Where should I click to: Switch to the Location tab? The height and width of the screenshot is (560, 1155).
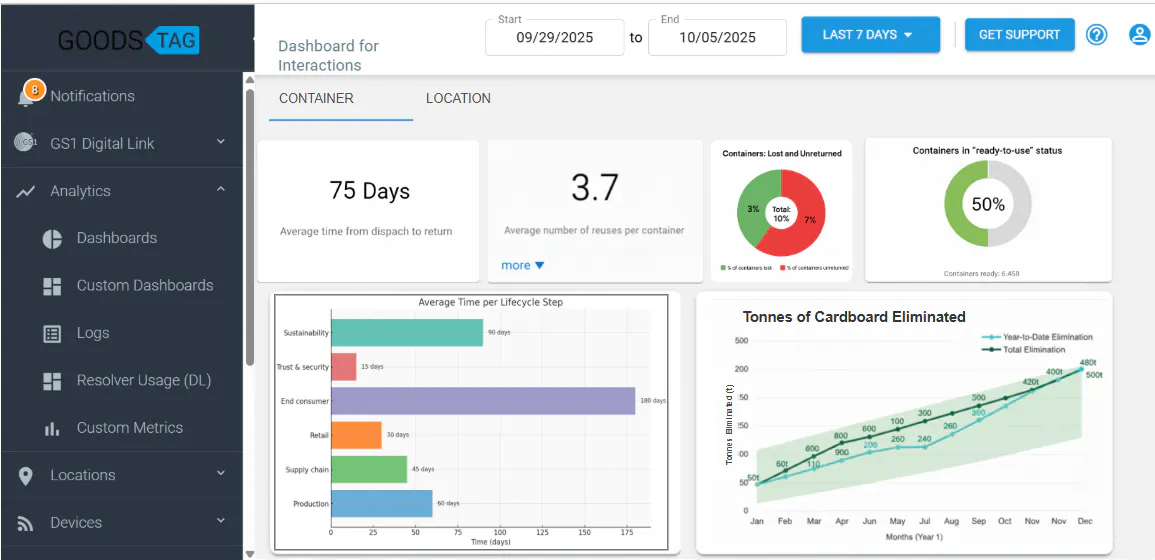click(458, 99)
